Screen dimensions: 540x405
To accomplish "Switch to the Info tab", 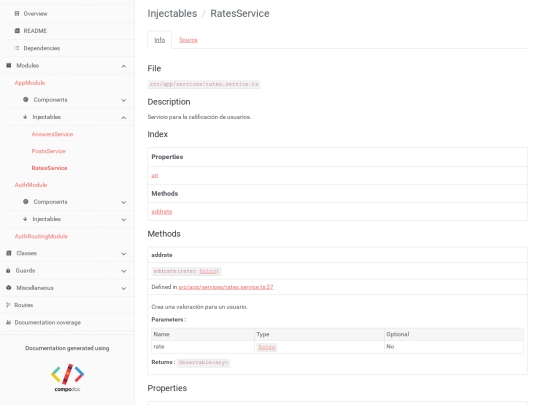I will pyautogui.click(x=159, y=40).
